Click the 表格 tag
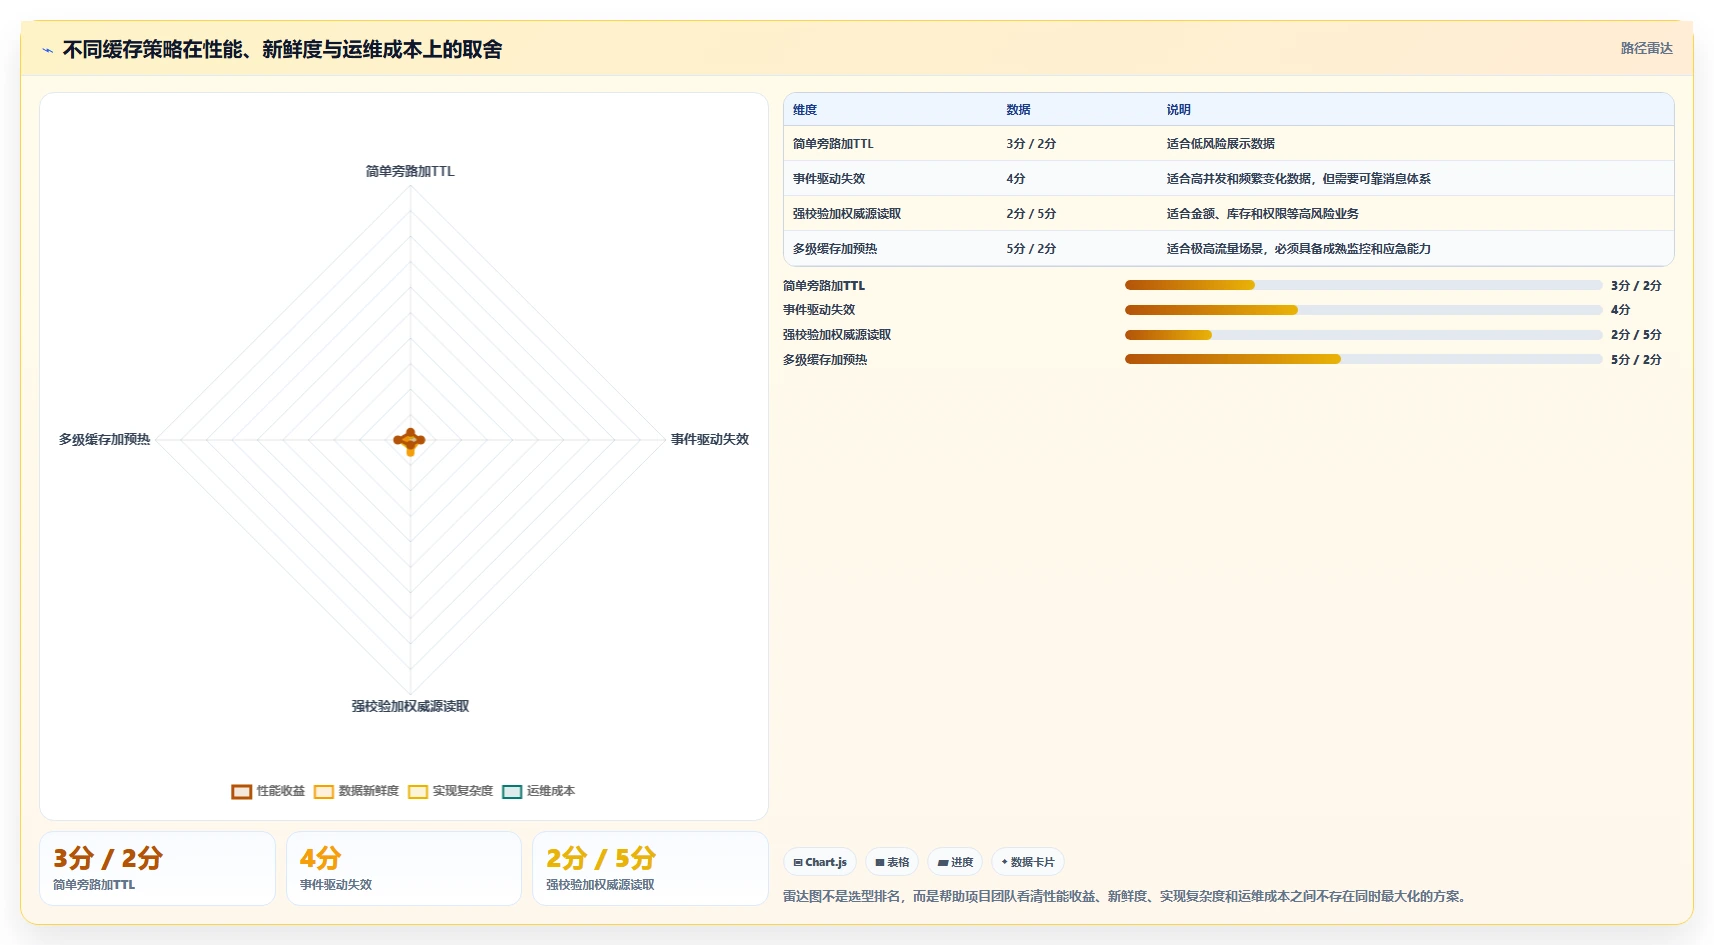 click(x=892, y=862)
